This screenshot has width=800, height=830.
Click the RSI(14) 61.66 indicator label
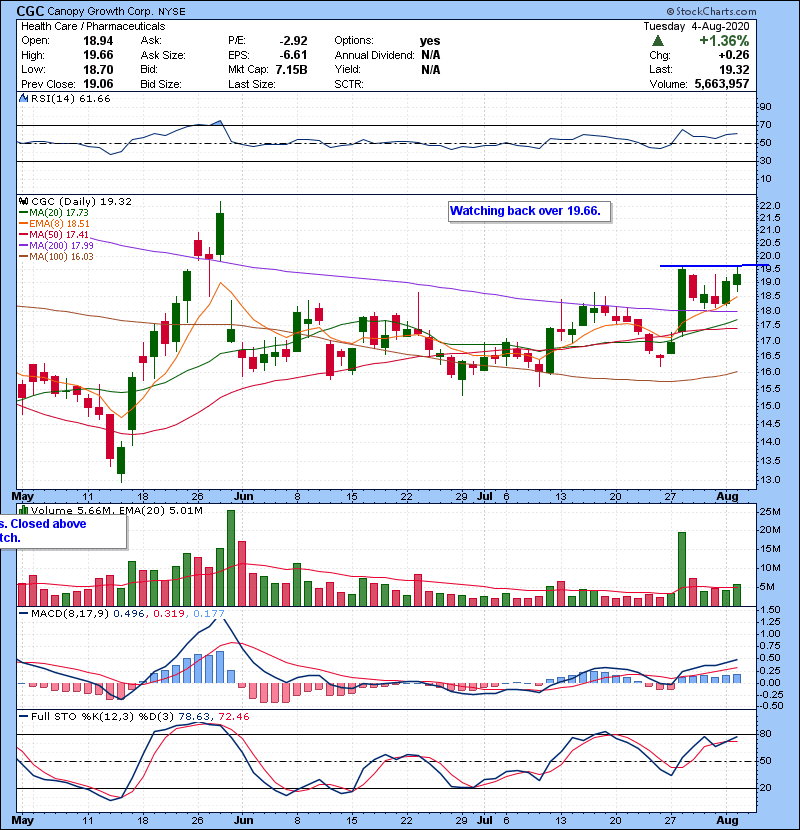tap(70, 98)
